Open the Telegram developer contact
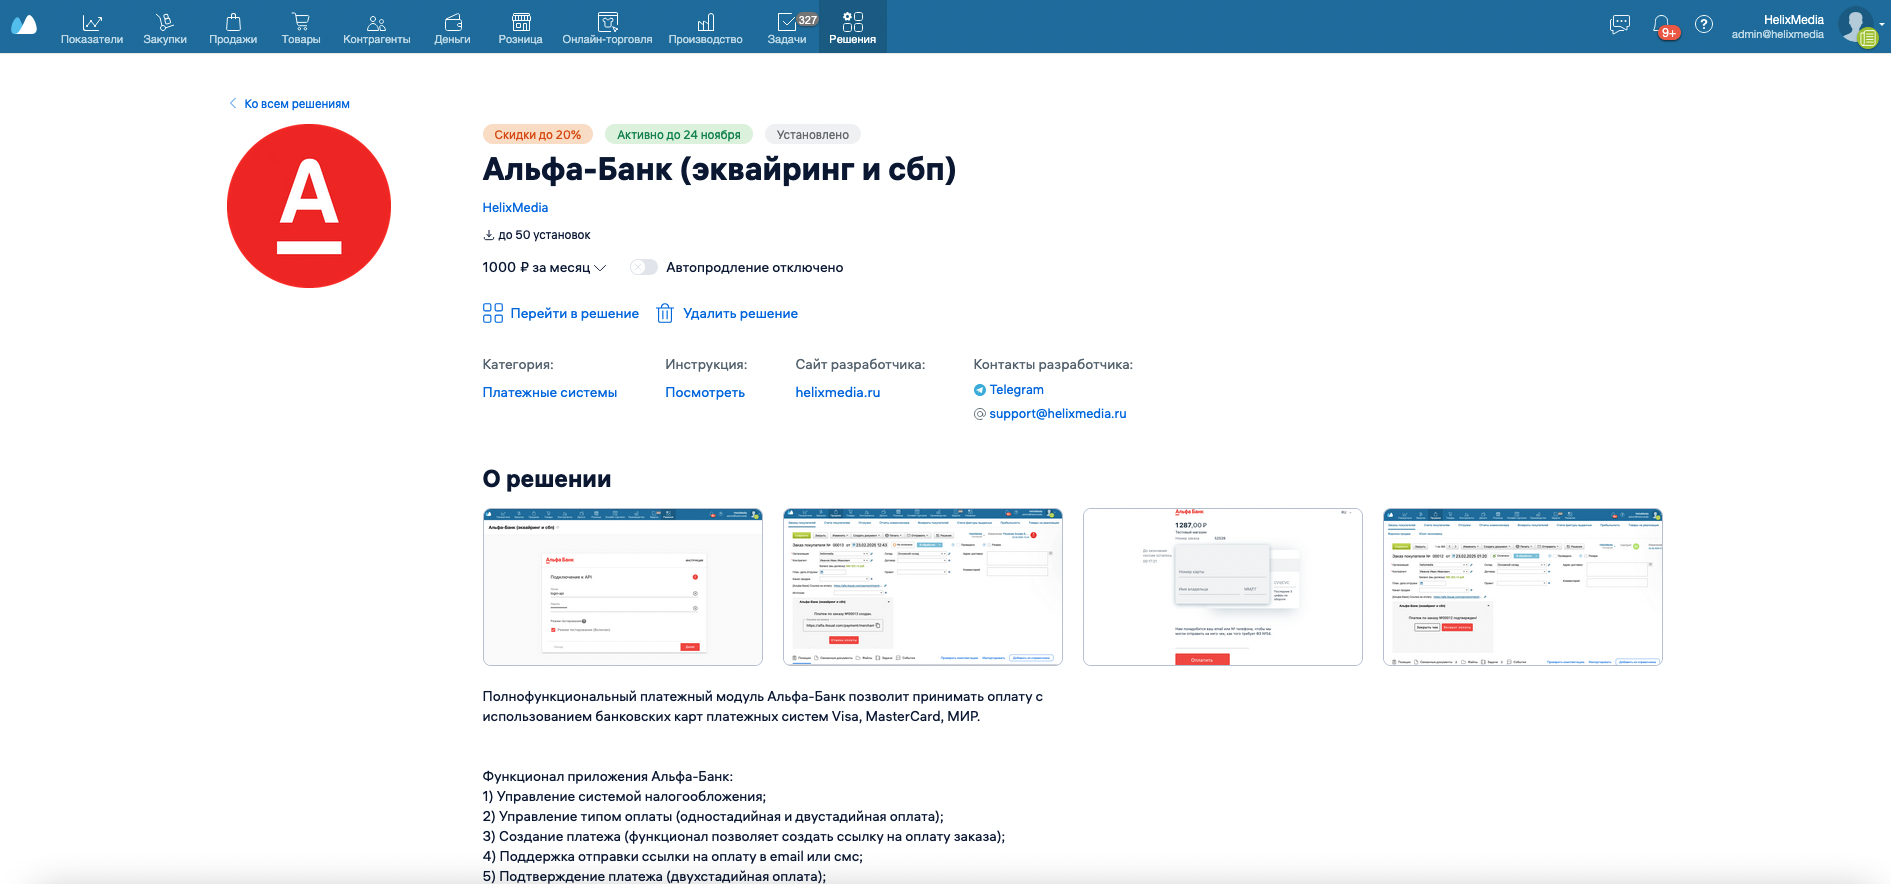Viewport: 1891px width, 884px height. pos(1016,390)
